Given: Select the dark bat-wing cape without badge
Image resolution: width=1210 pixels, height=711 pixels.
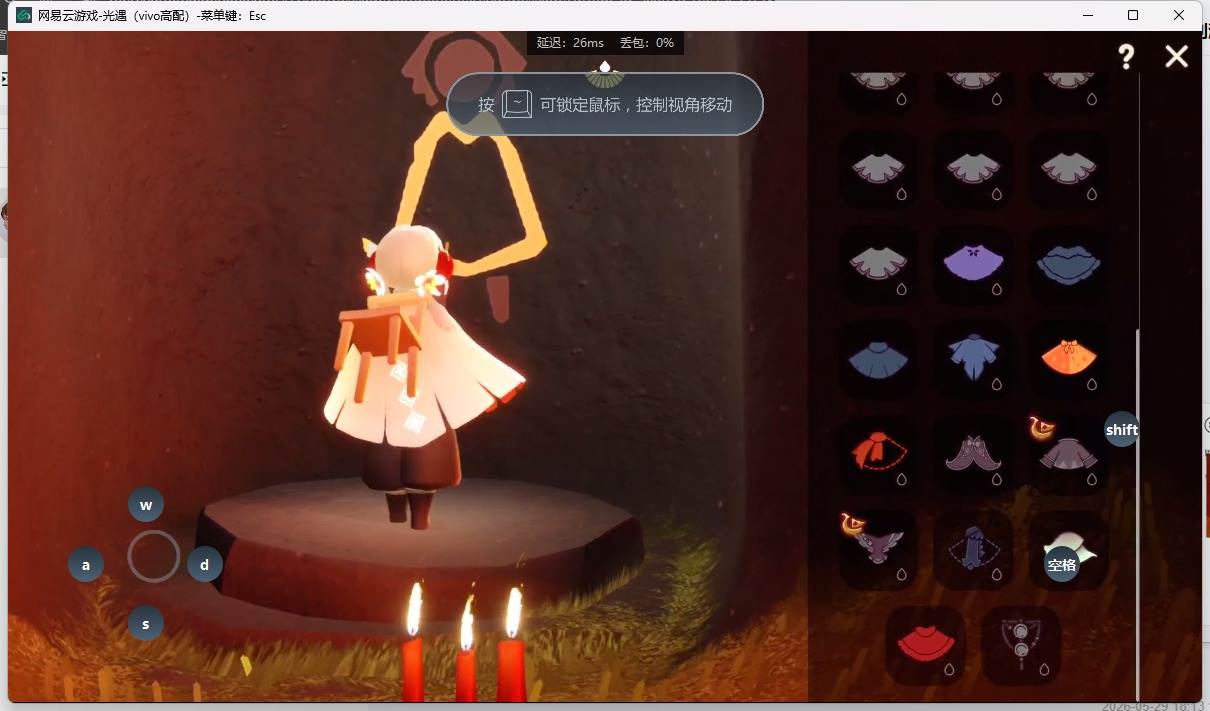Looking at the screenshot, I should (x=973, y=455).
